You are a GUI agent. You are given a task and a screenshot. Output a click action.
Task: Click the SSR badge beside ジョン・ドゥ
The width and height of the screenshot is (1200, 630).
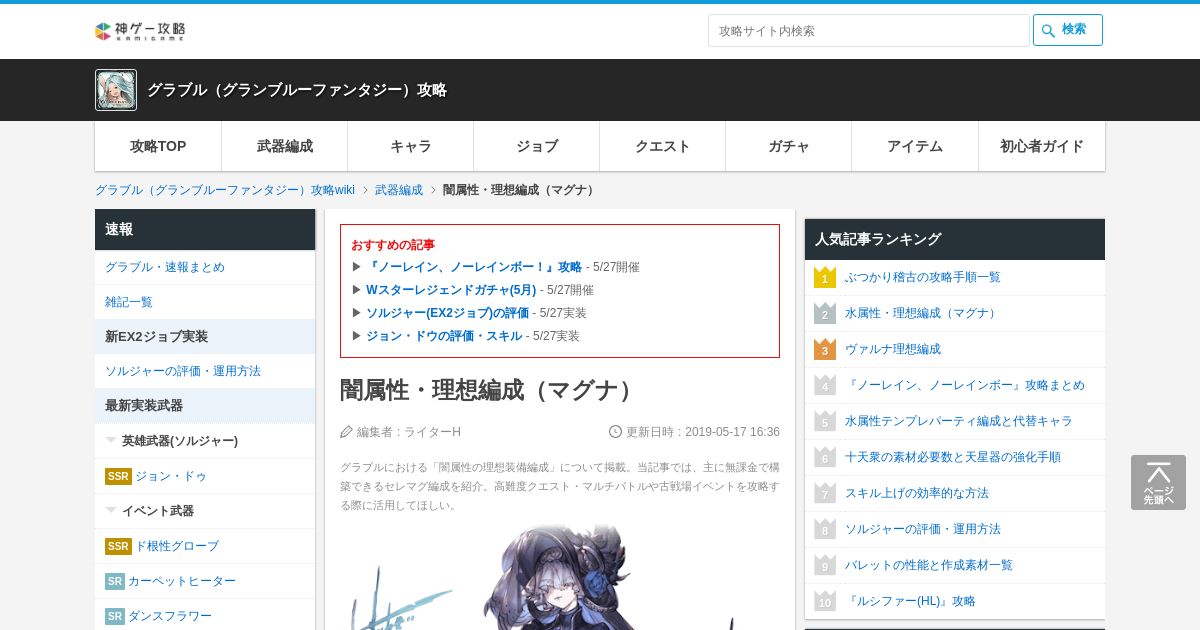click(118, 476)
